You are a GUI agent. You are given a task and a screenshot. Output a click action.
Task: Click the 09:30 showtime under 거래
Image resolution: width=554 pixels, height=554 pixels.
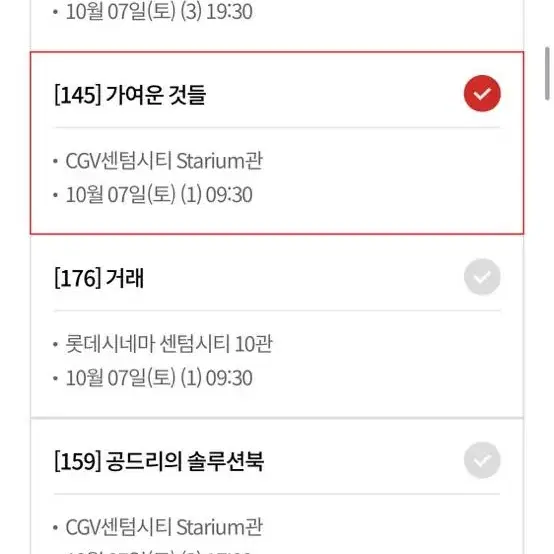229,378
